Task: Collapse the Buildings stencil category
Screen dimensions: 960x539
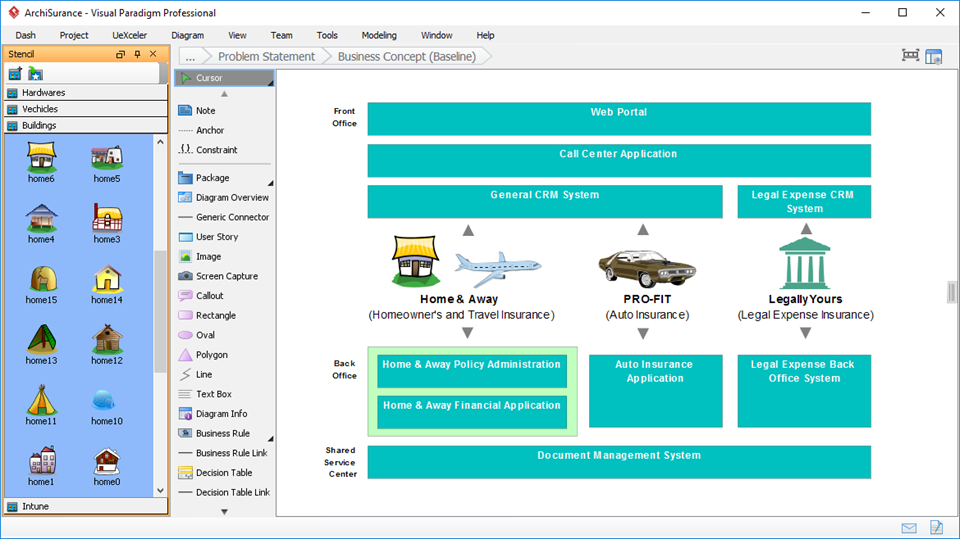Action: pos(86,125)
